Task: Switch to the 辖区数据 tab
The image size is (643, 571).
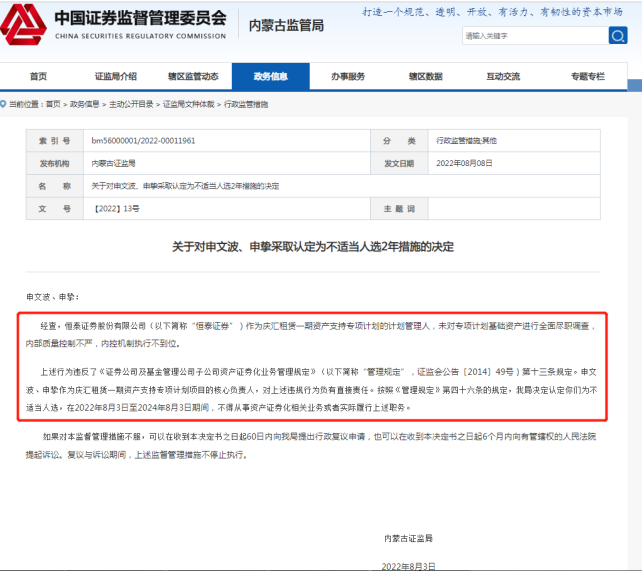Action: 425,76
